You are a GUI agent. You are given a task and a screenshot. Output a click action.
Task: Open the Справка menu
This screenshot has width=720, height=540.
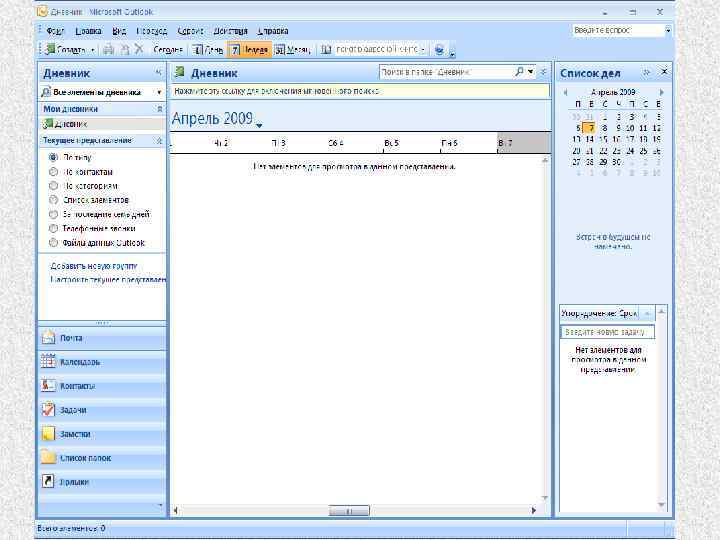(273, 31)
